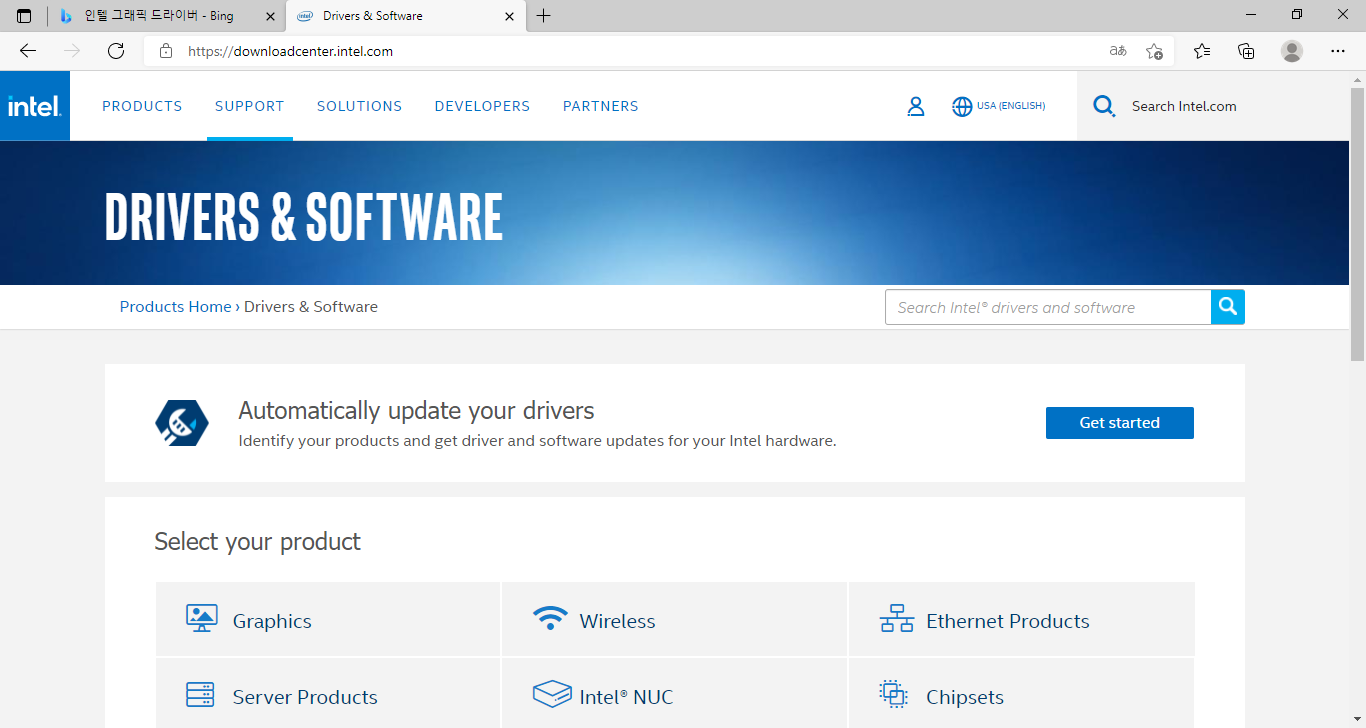The width and height of the screenshot is (1366, 728).
Task: Select the Ethernet Products link
Action: pos(1008,621)
